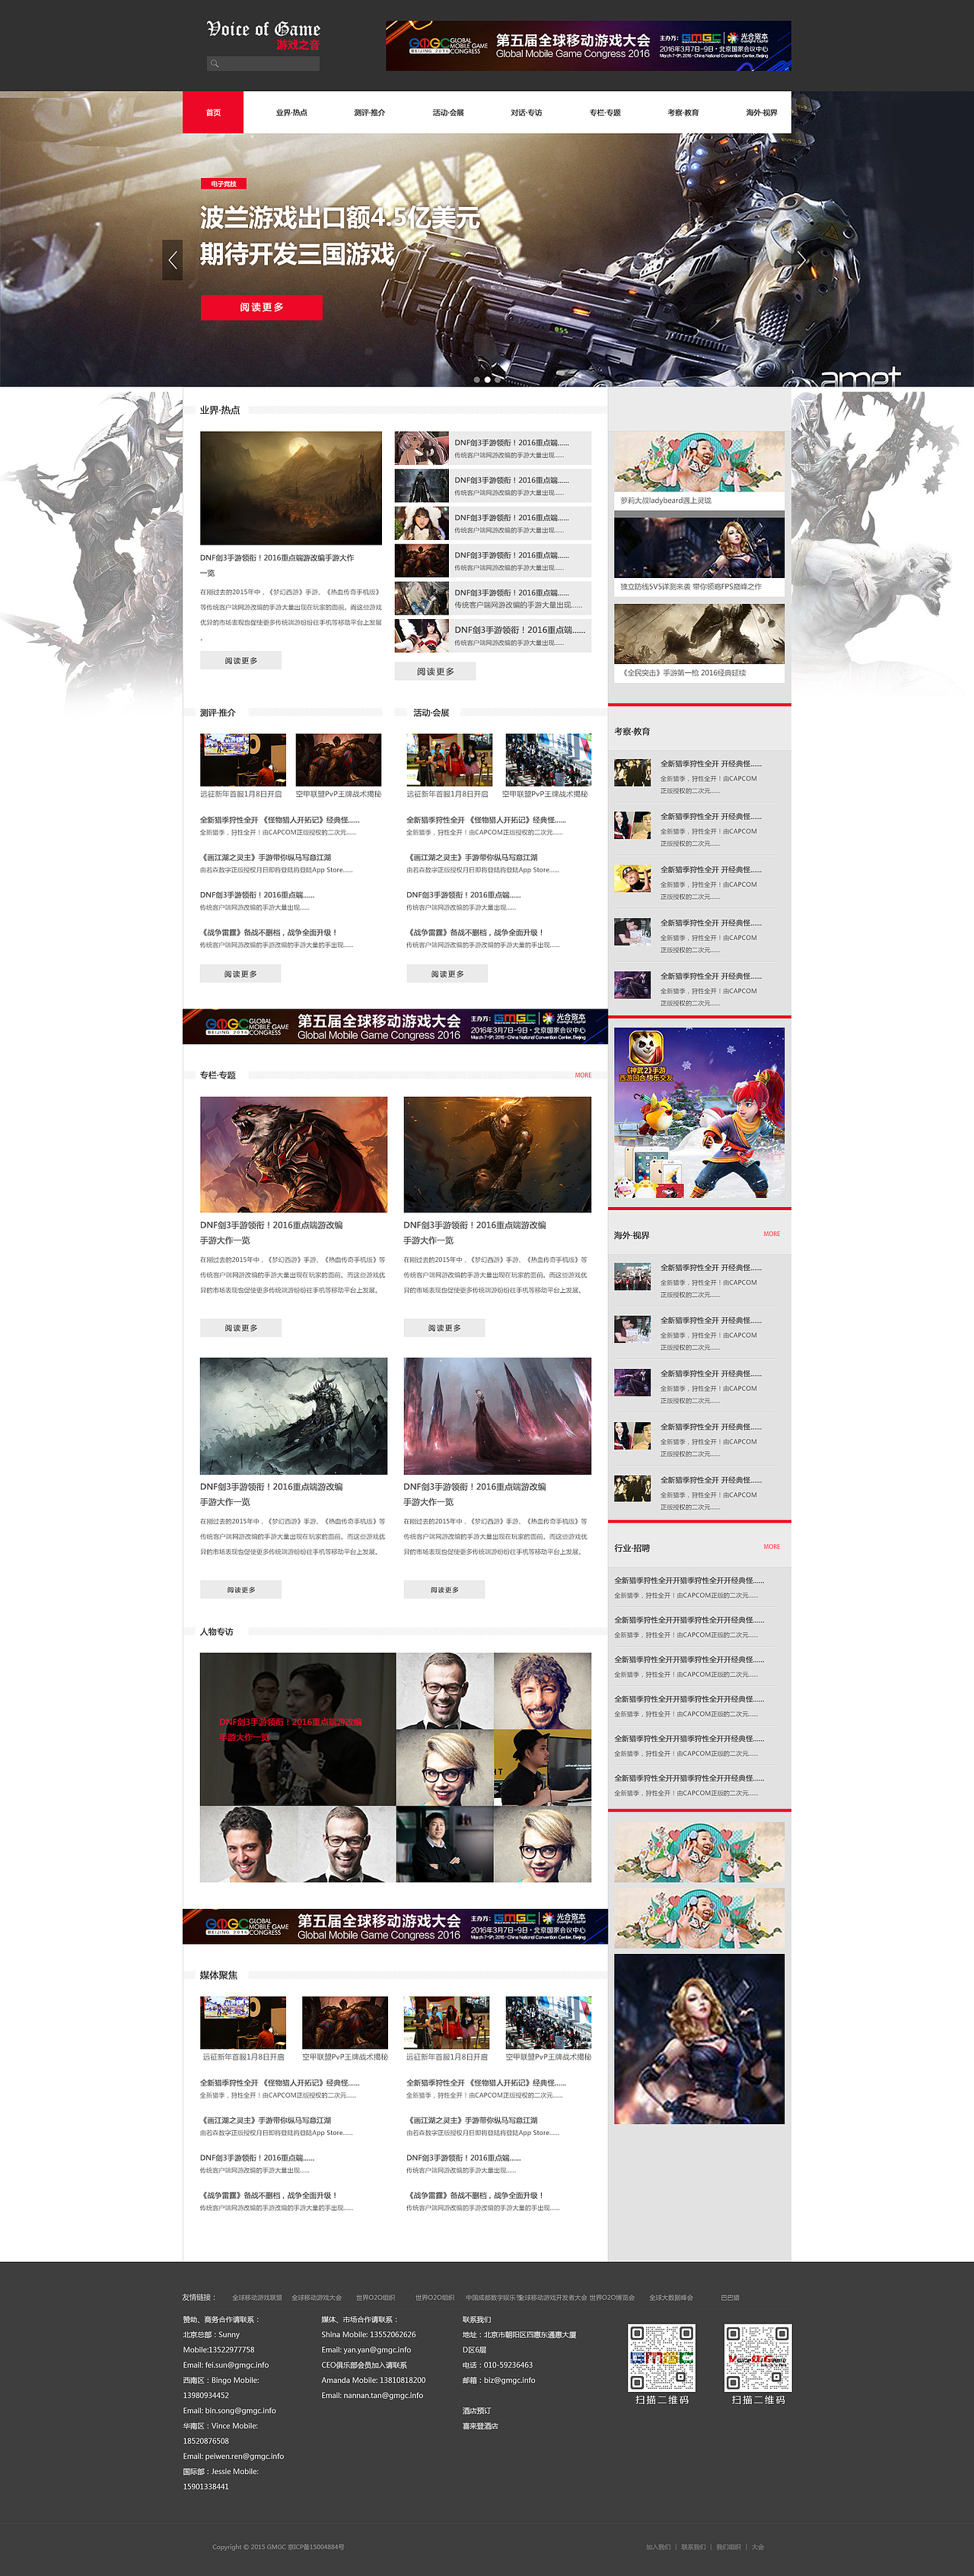Open 大会 link at page bottom

(x=757, y=2547)
